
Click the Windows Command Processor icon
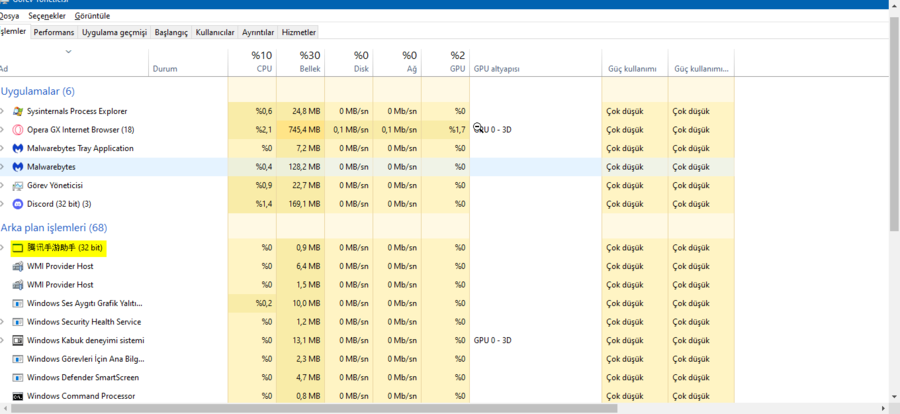pos(18,396)
